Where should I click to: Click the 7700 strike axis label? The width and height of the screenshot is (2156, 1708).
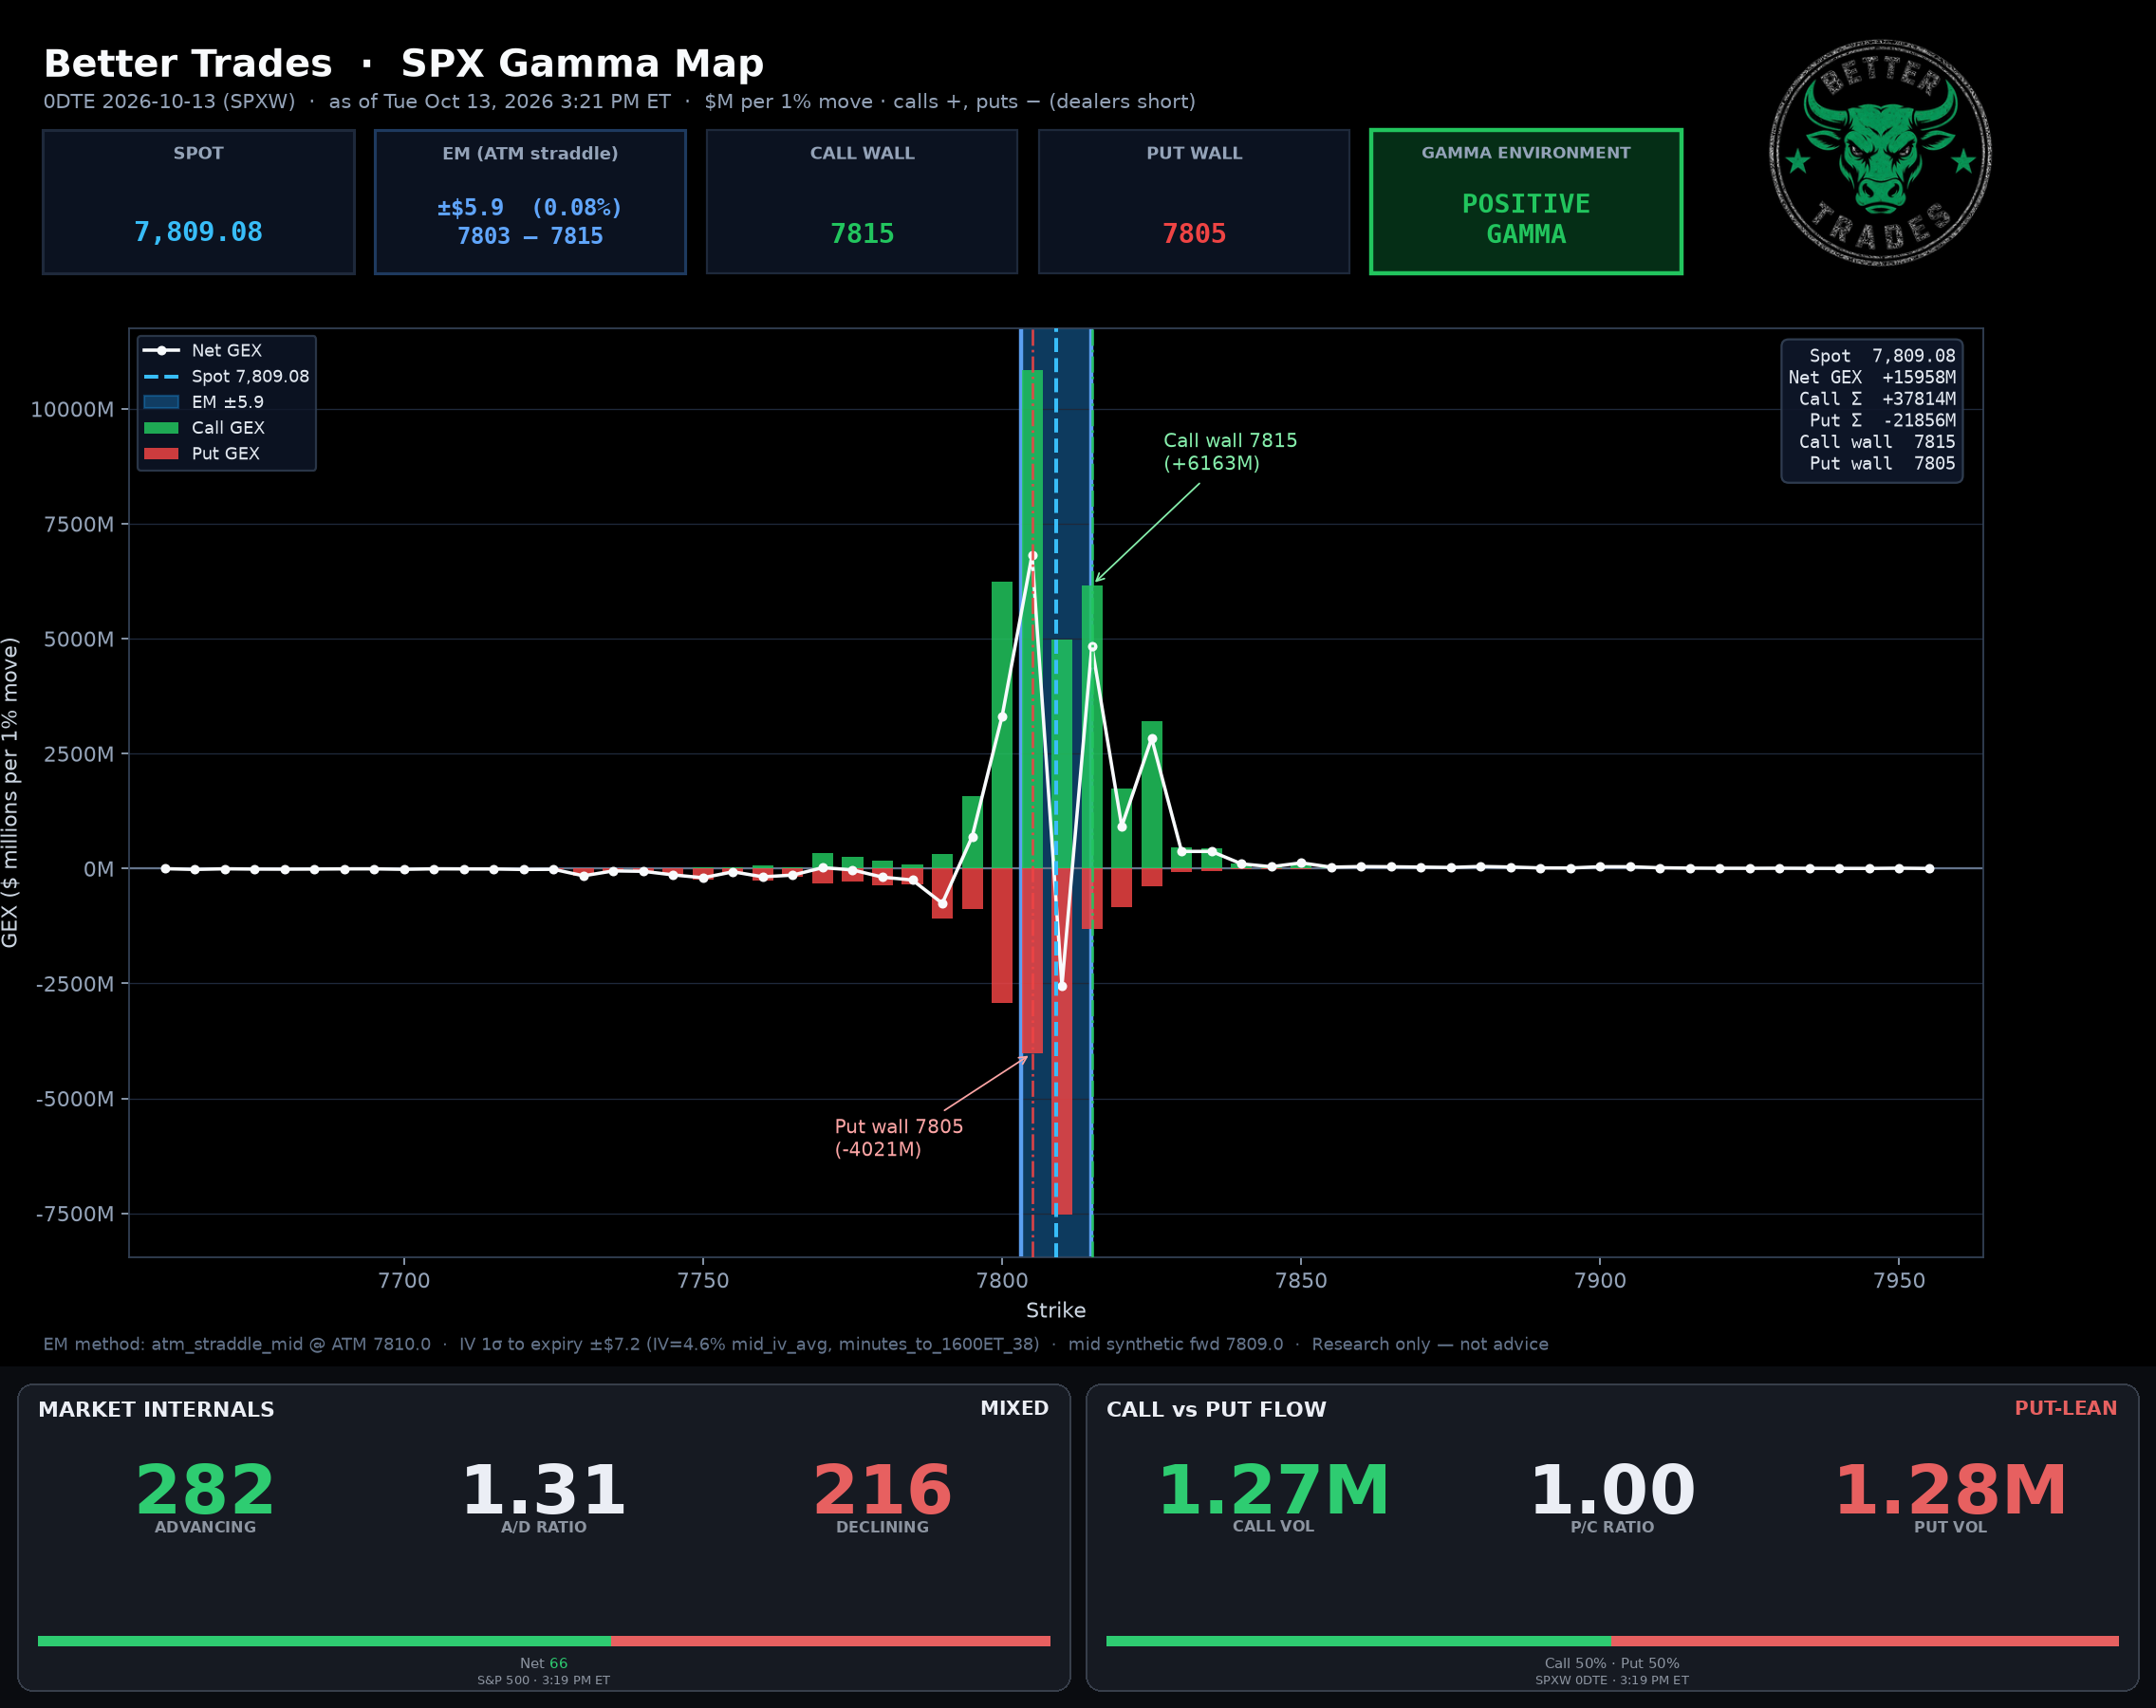pyautogui.click(x=404, y=1280)
